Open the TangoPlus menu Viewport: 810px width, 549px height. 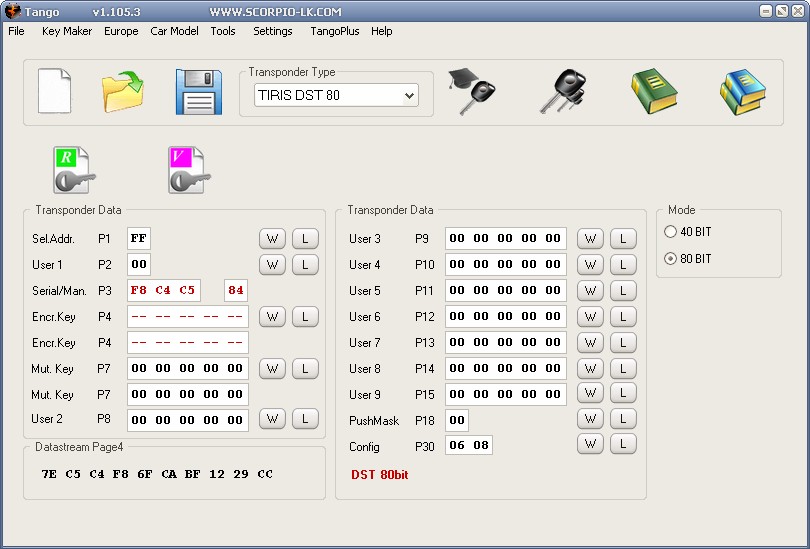click(334, 31)
